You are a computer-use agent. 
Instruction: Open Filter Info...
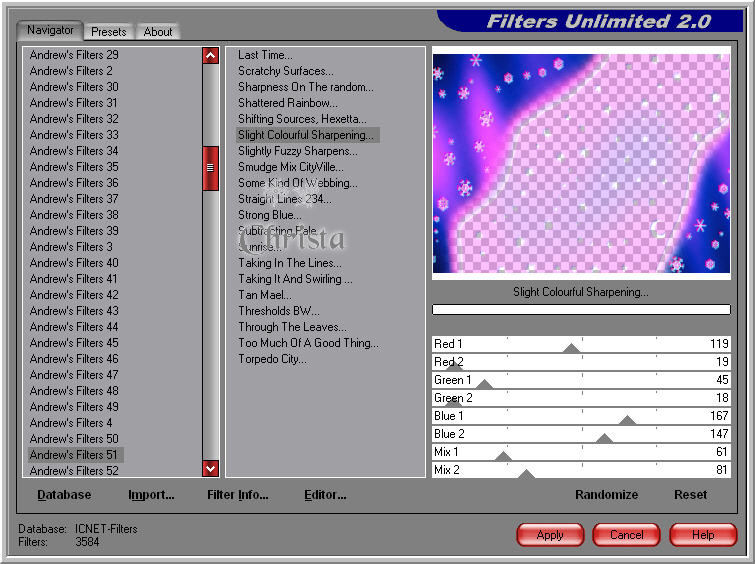coord(238,495)
